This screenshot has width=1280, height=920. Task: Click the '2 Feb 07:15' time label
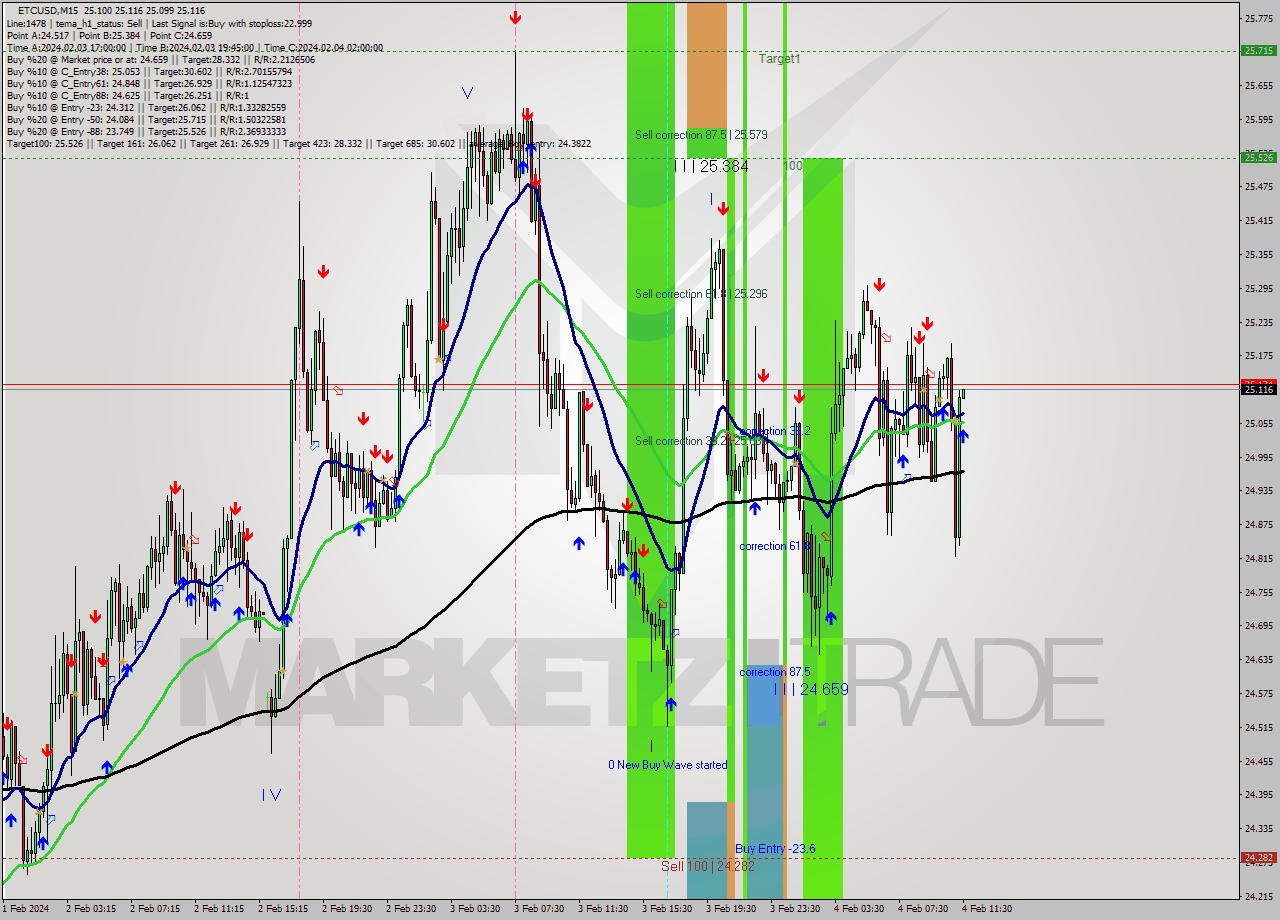[x=155, y=909]
